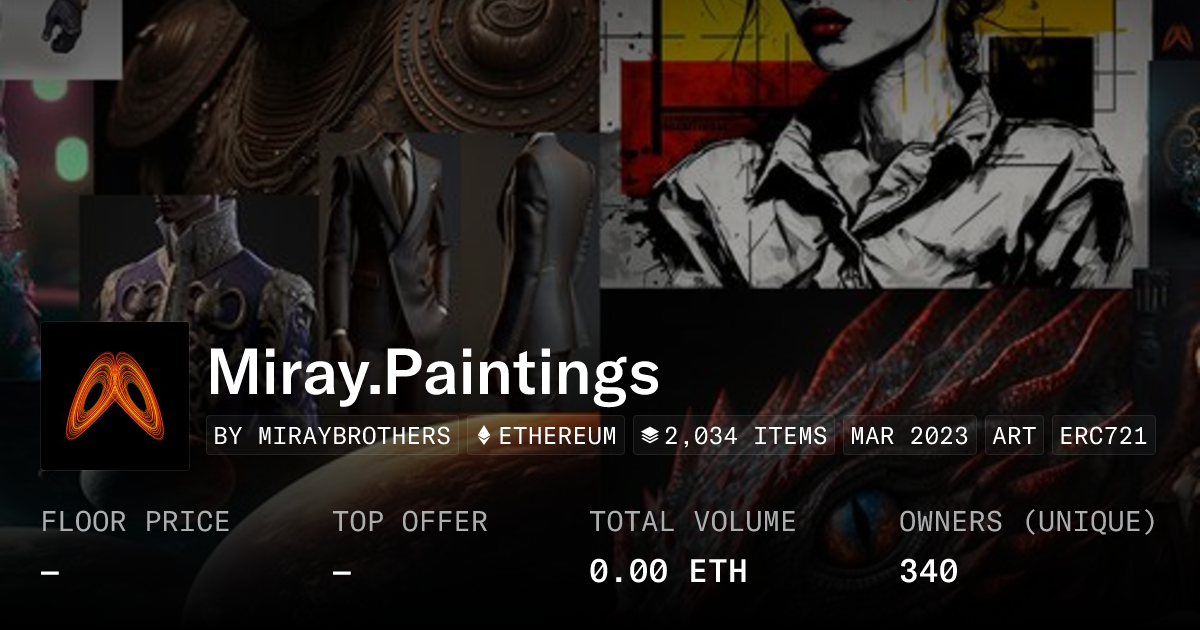Open the BY MIRAYBROTHERS creator tag
Viewport: 1200px width, 630px height.
click(332, 436)
